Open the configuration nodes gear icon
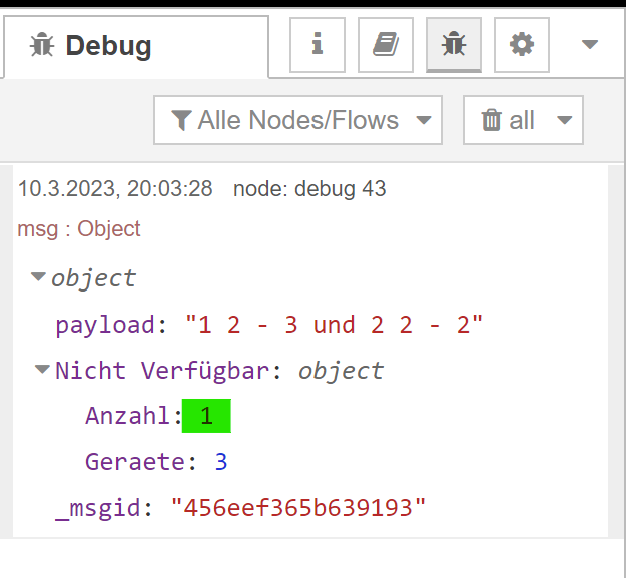This screenshot has height=578, width=626. pos(522,45)
